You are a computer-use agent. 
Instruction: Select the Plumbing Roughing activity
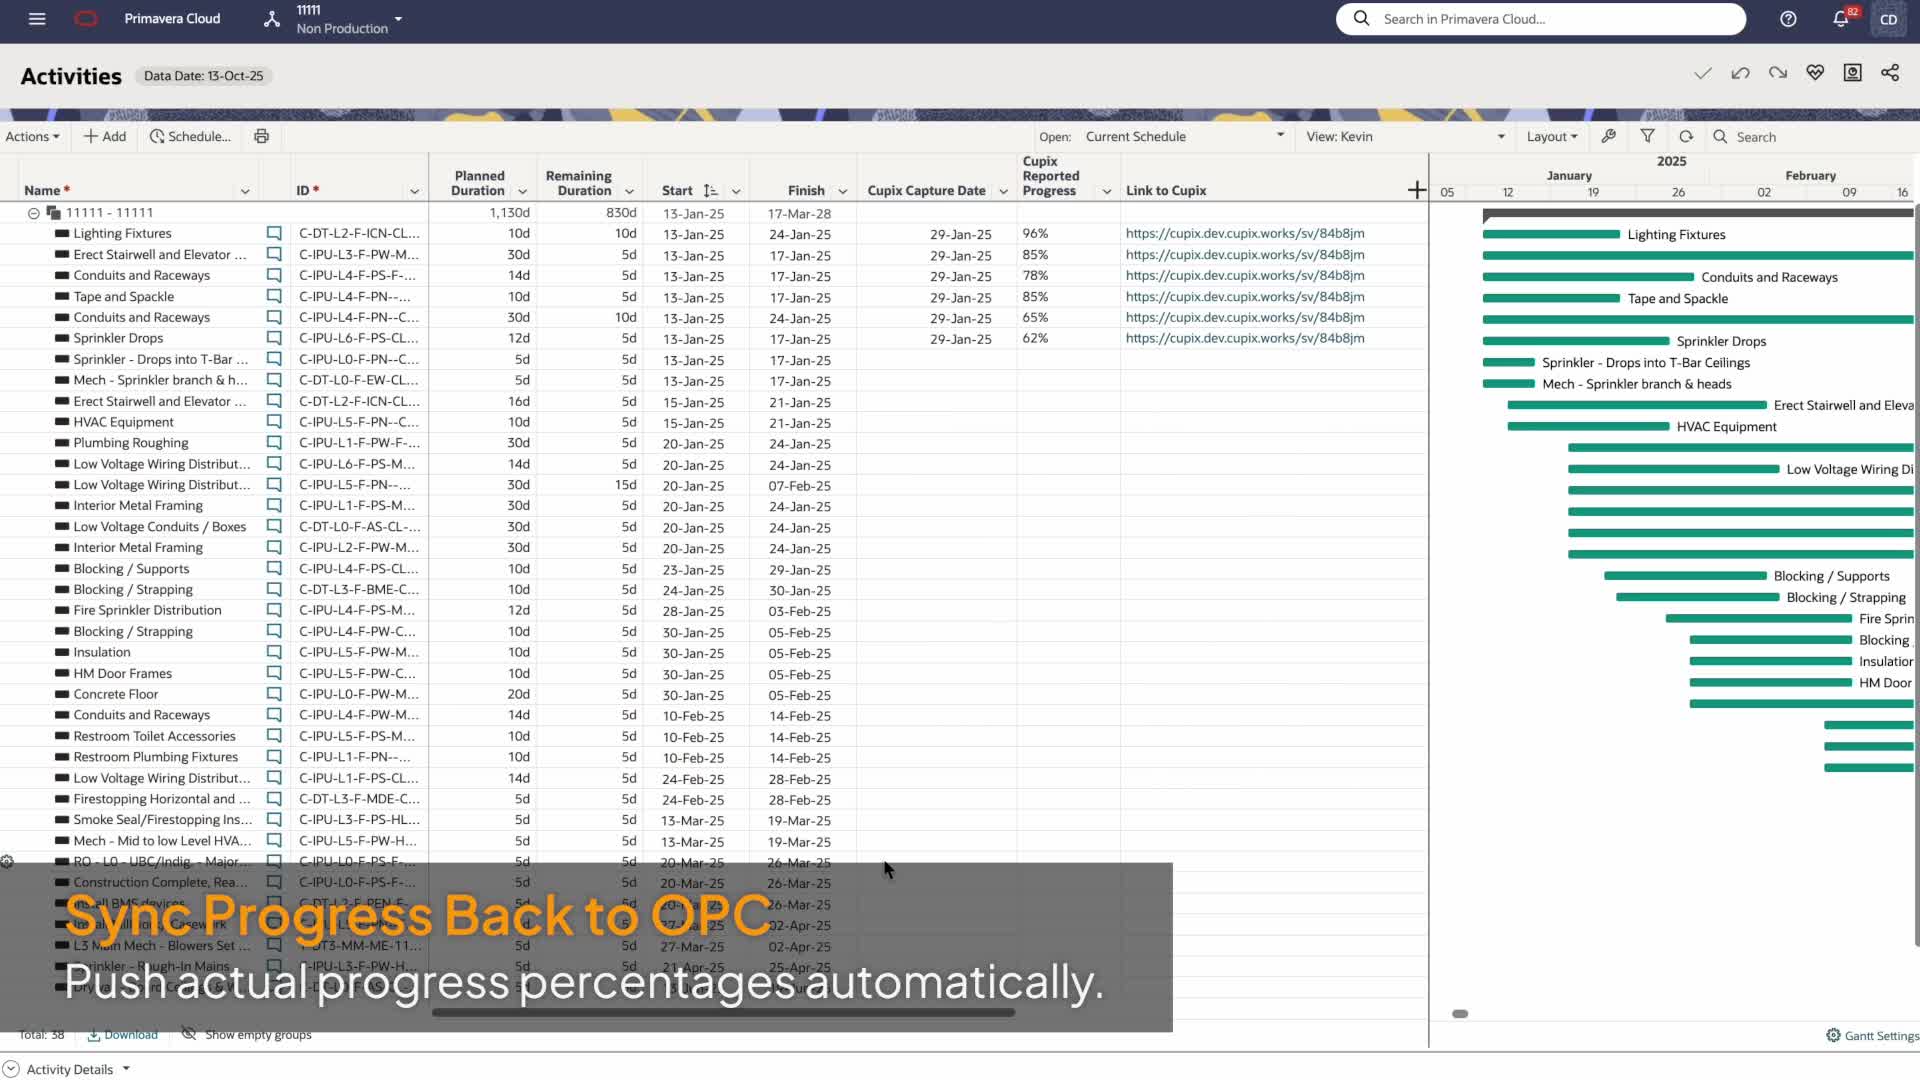tap(130, 443)
